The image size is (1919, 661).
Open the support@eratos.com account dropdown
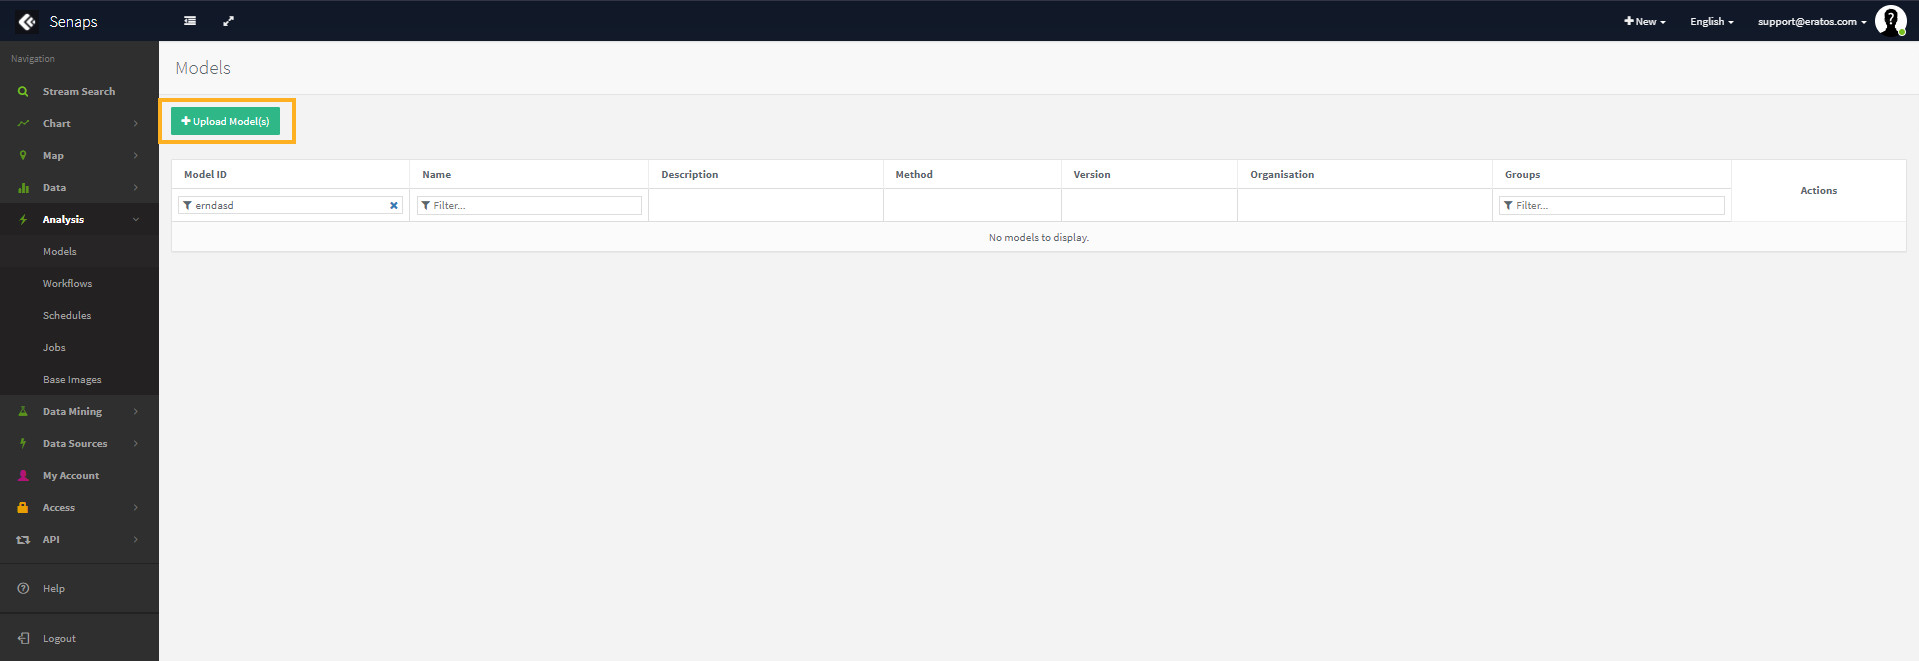[x=1812, y=21]
